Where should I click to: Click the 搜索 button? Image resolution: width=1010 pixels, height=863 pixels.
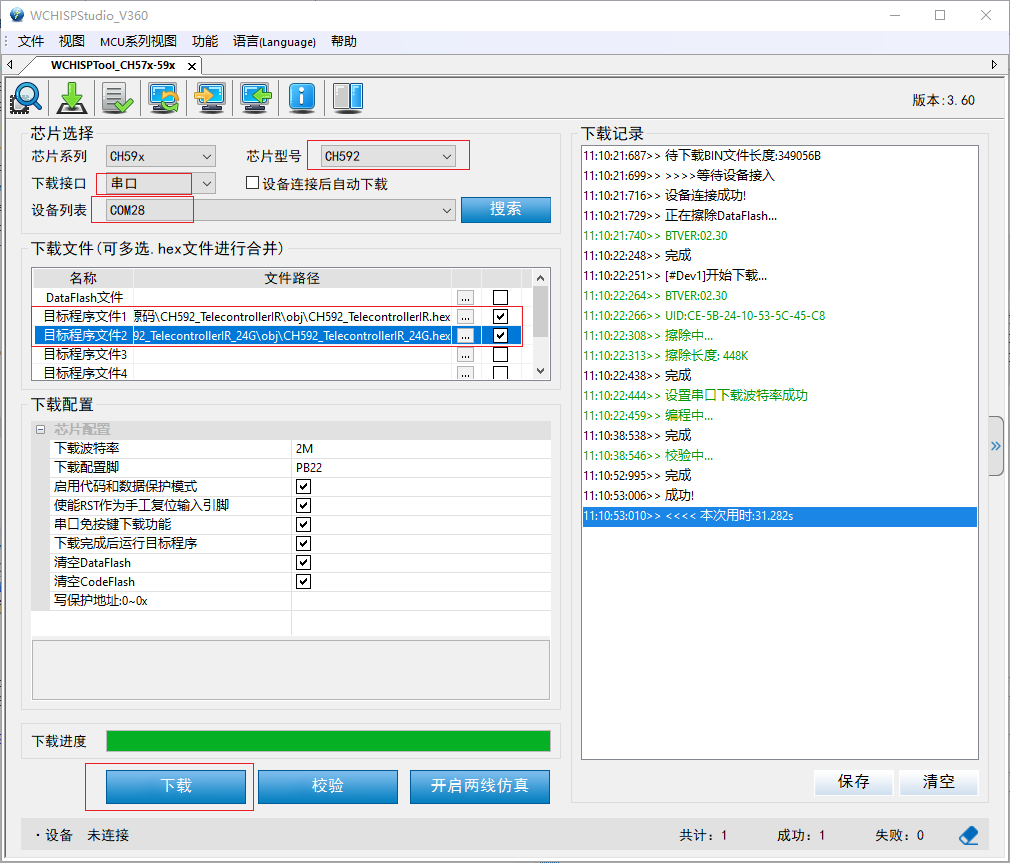pos(506,209)
